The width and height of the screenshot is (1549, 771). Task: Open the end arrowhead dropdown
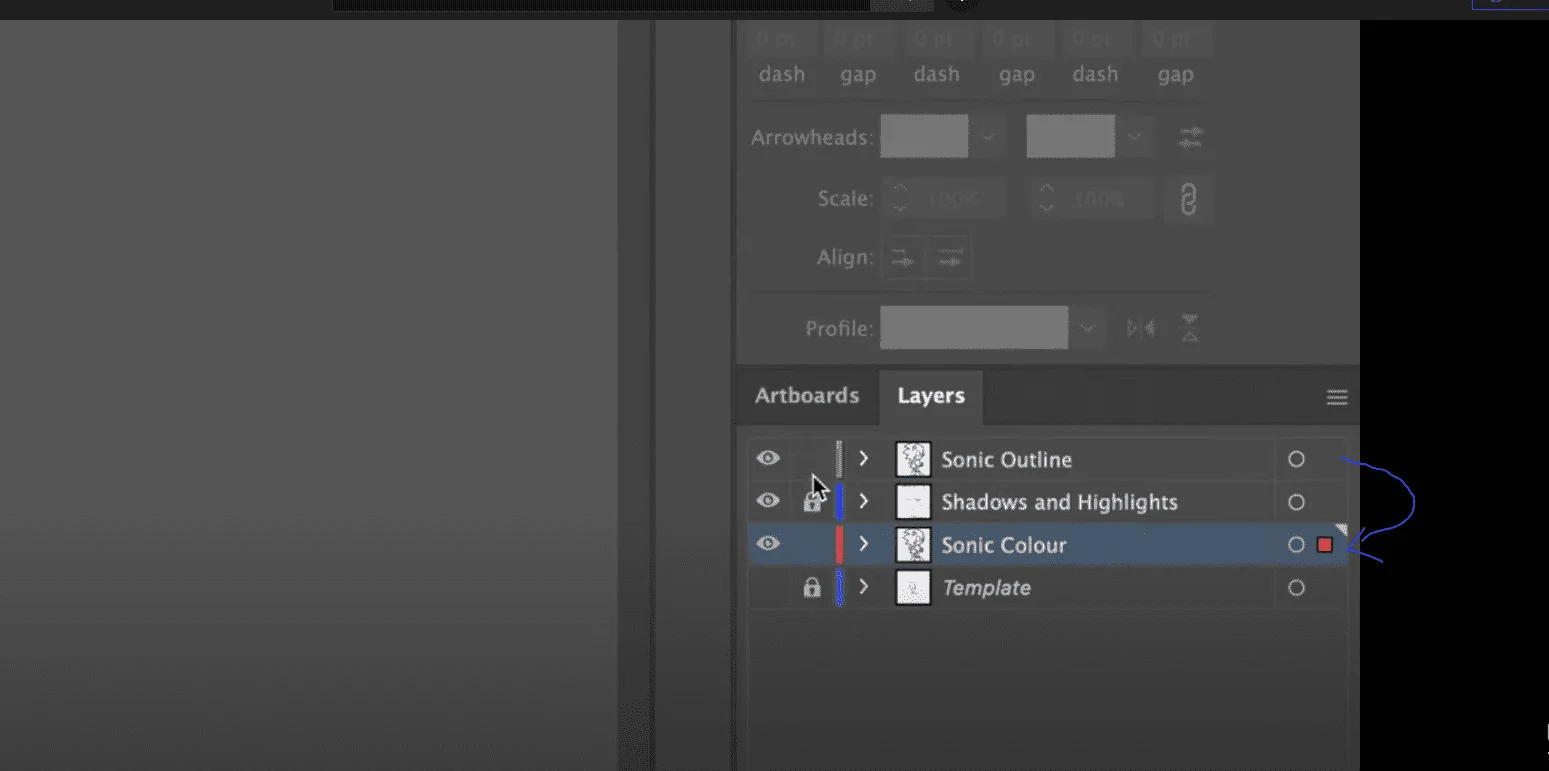1135,137
